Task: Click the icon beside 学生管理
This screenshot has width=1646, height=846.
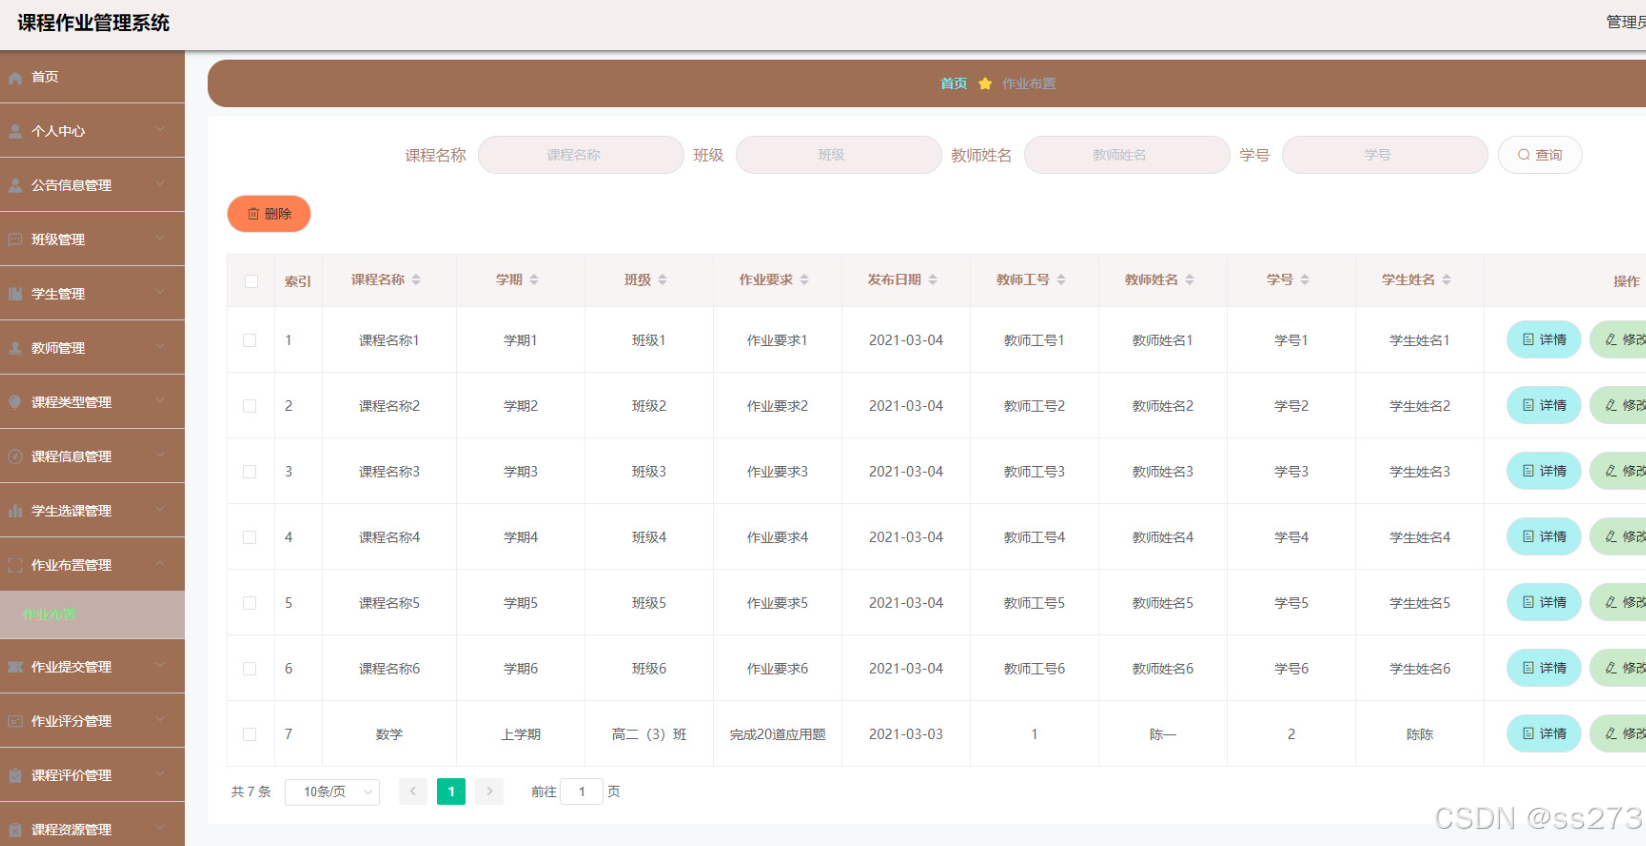Action: coord(15,294)
